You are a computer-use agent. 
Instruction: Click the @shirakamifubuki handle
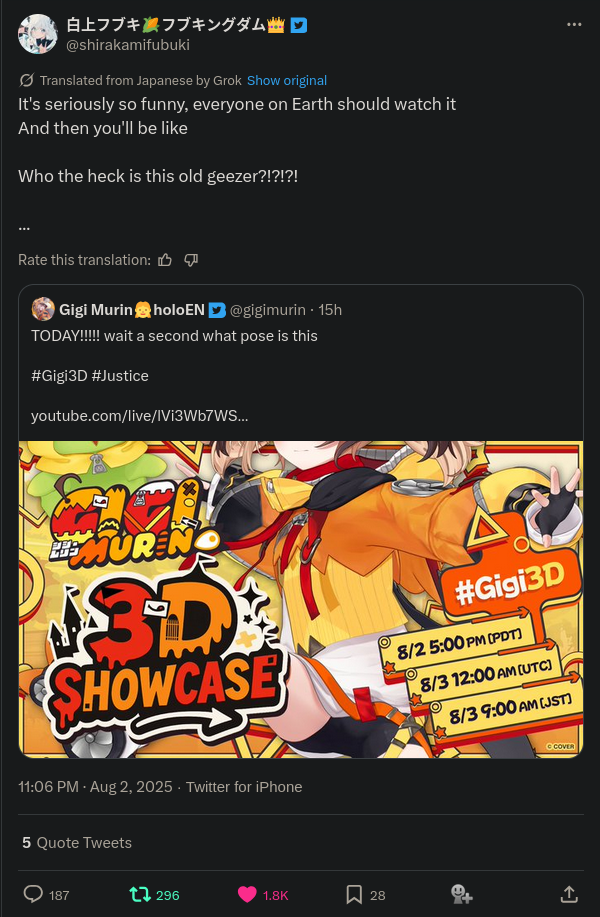click(x=127, y=45)
